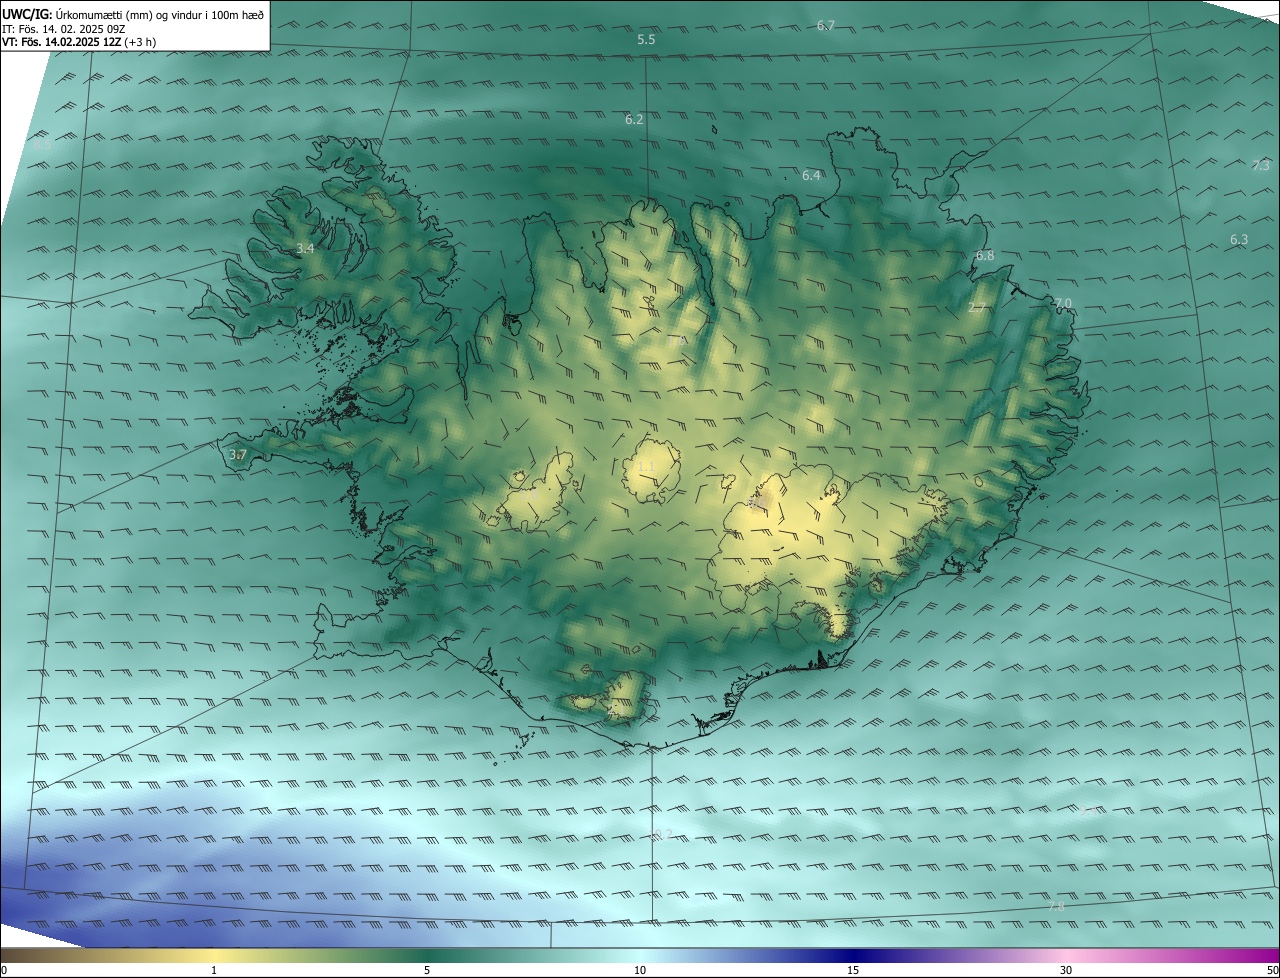Click the 6.7 value label on the map
Screen dimensions: 1280x978
click(x=826, y=26)
